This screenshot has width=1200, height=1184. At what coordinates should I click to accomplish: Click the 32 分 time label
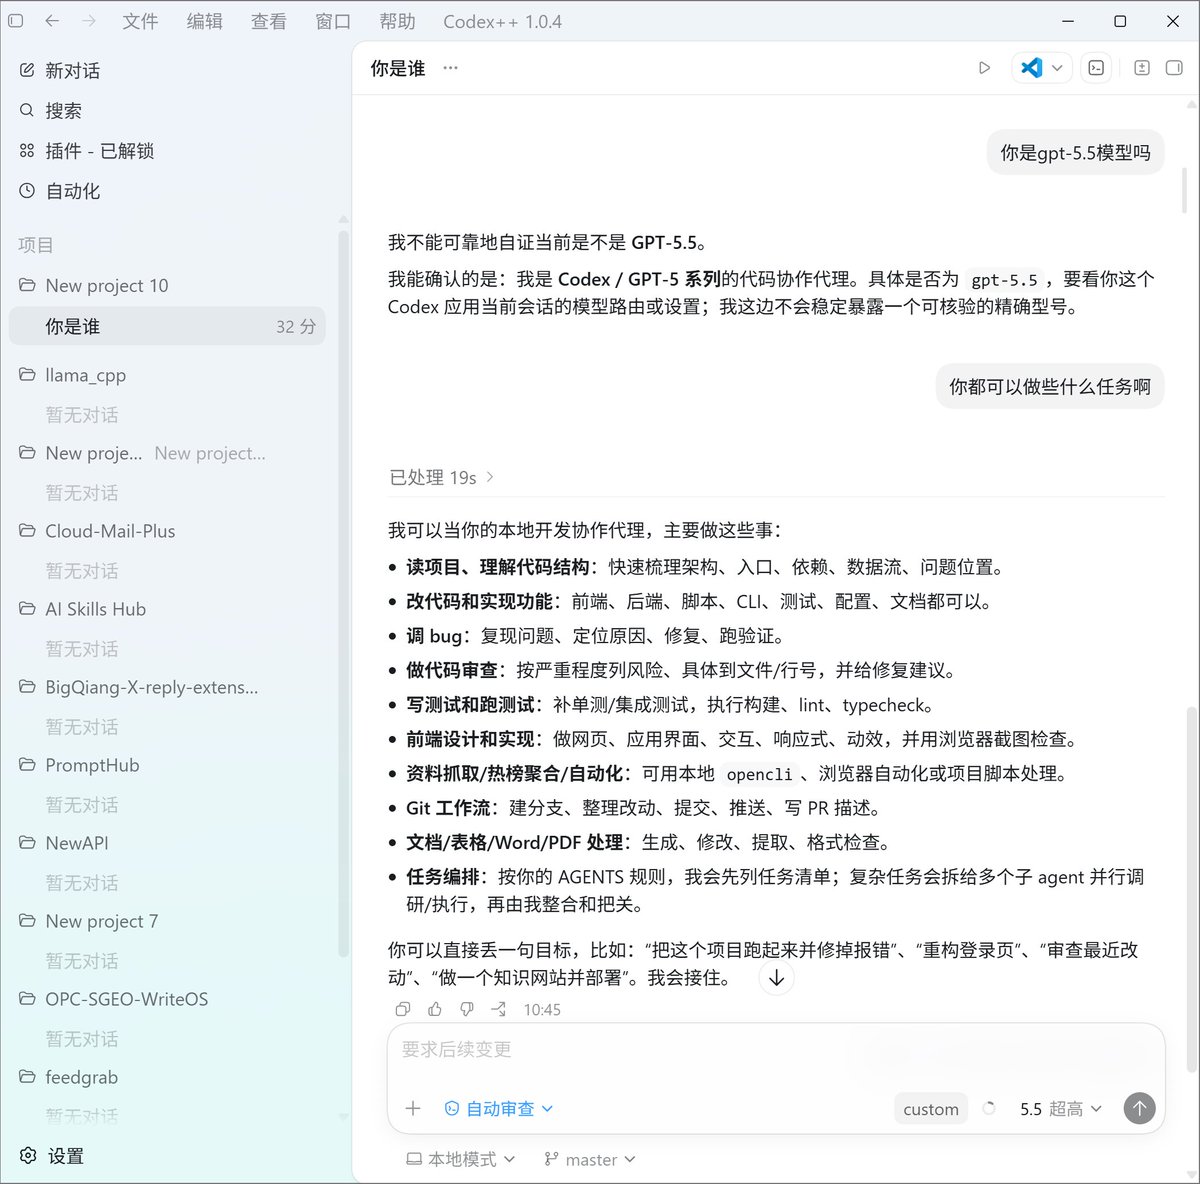point(296,327)
